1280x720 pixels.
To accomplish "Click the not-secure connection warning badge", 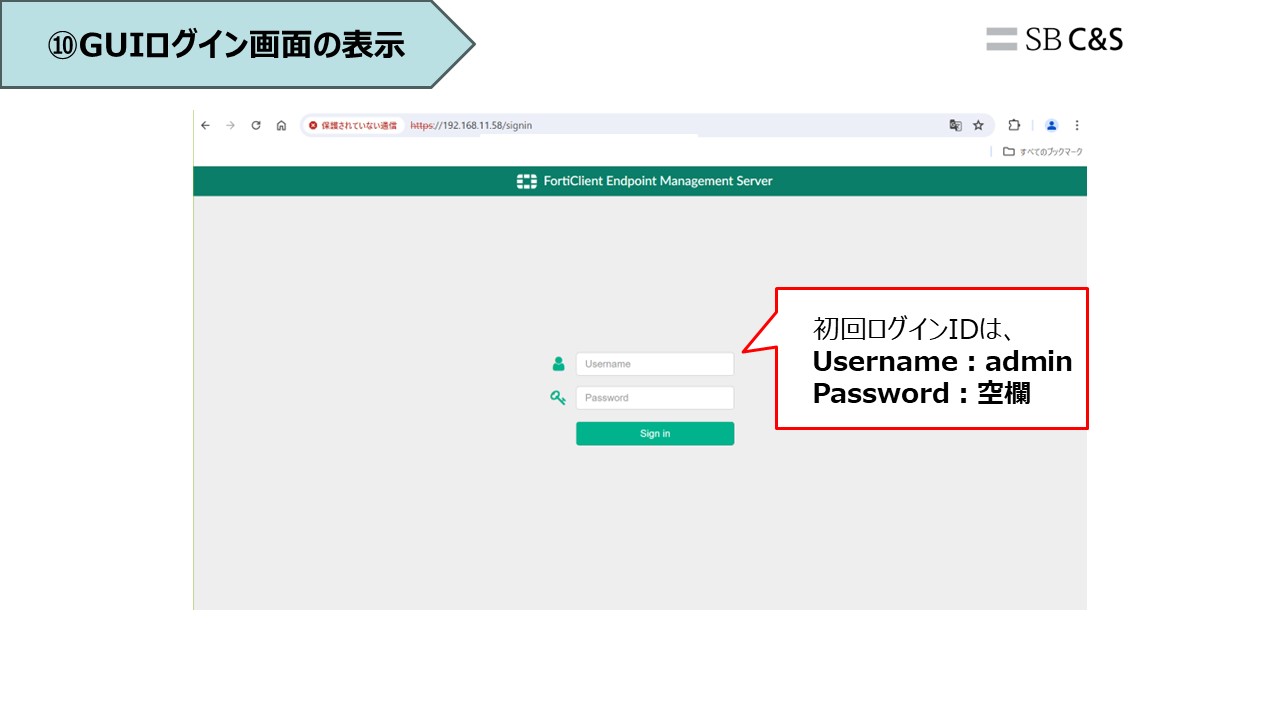I will coord(352,125).
